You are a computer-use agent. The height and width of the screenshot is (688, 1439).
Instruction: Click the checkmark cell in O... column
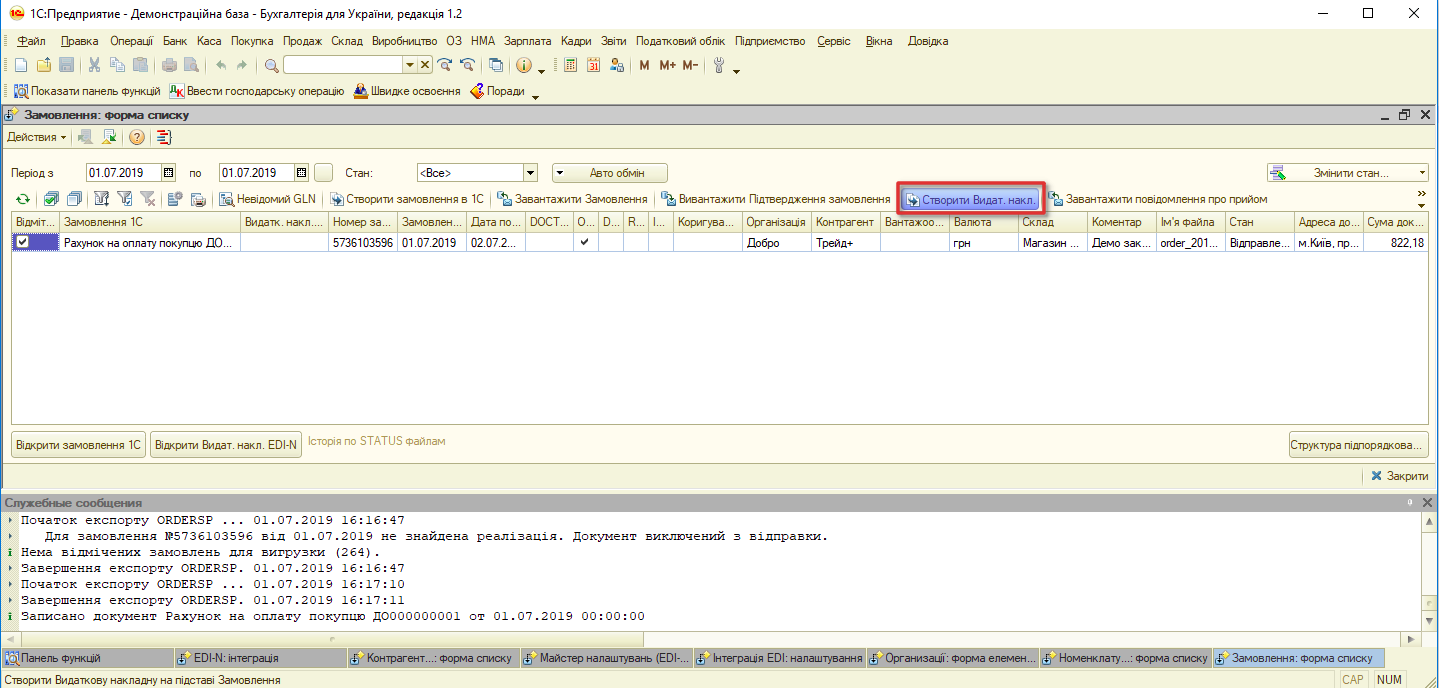pyautogui.click(x=584, y=242)
